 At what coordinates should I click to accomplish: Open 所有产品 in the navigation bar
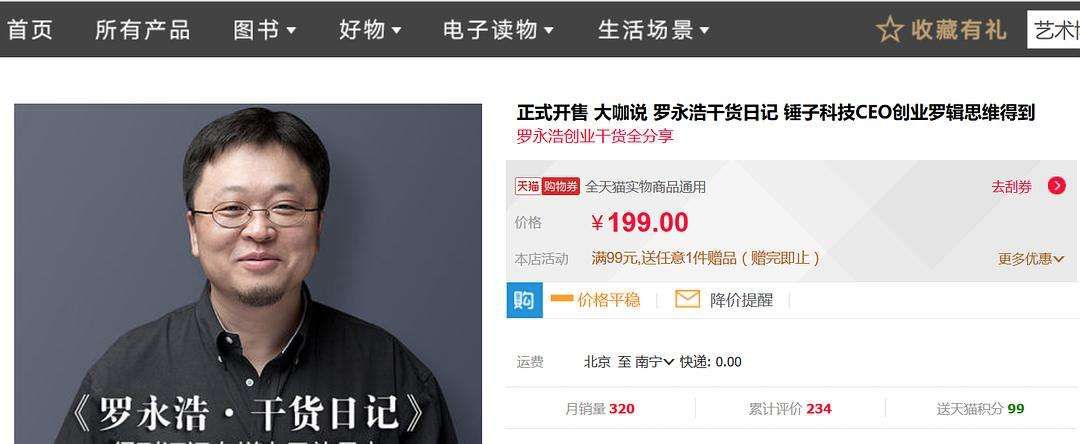pos(143,30)
